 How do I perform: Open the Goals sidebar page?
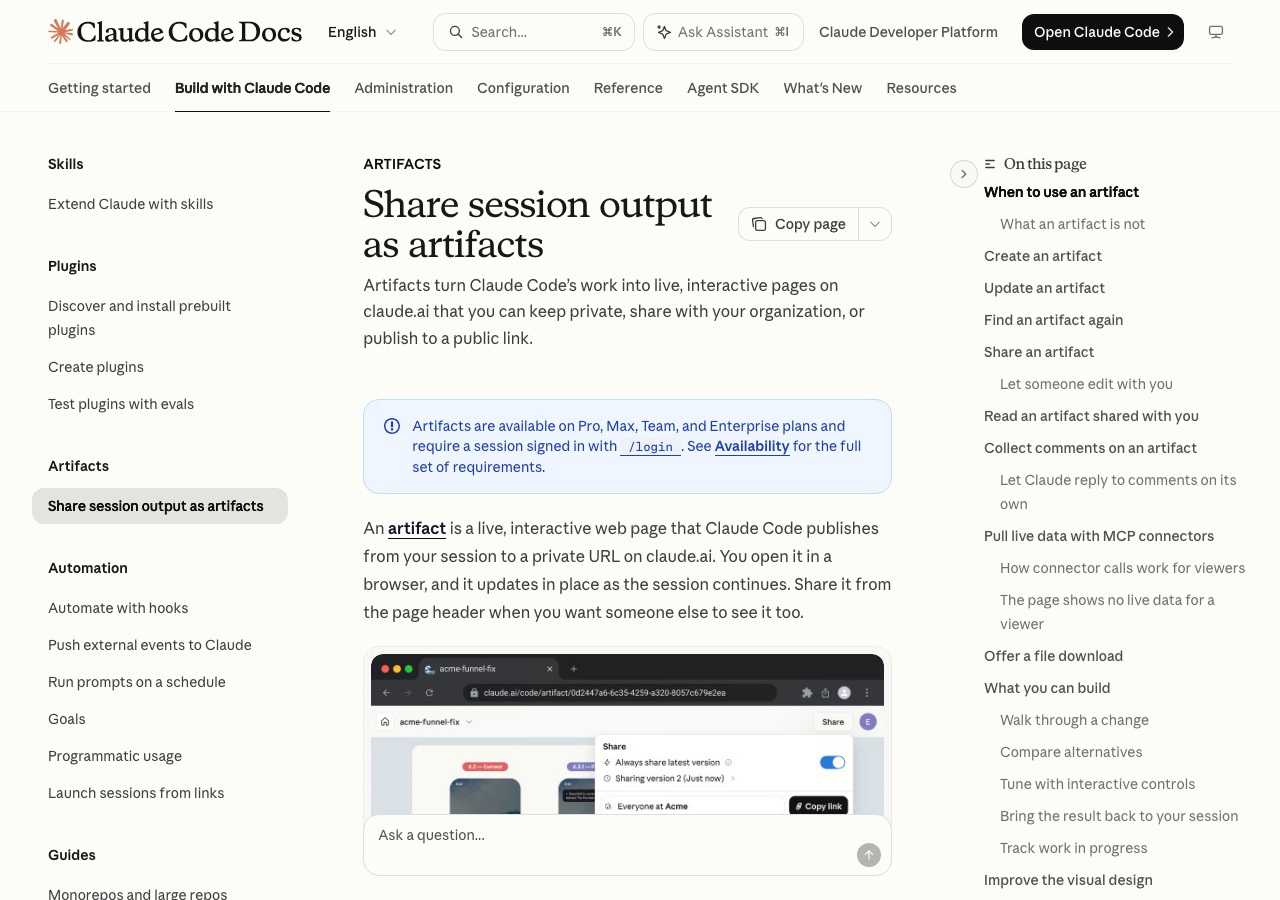pyautogui.click(x=67, y=719)
